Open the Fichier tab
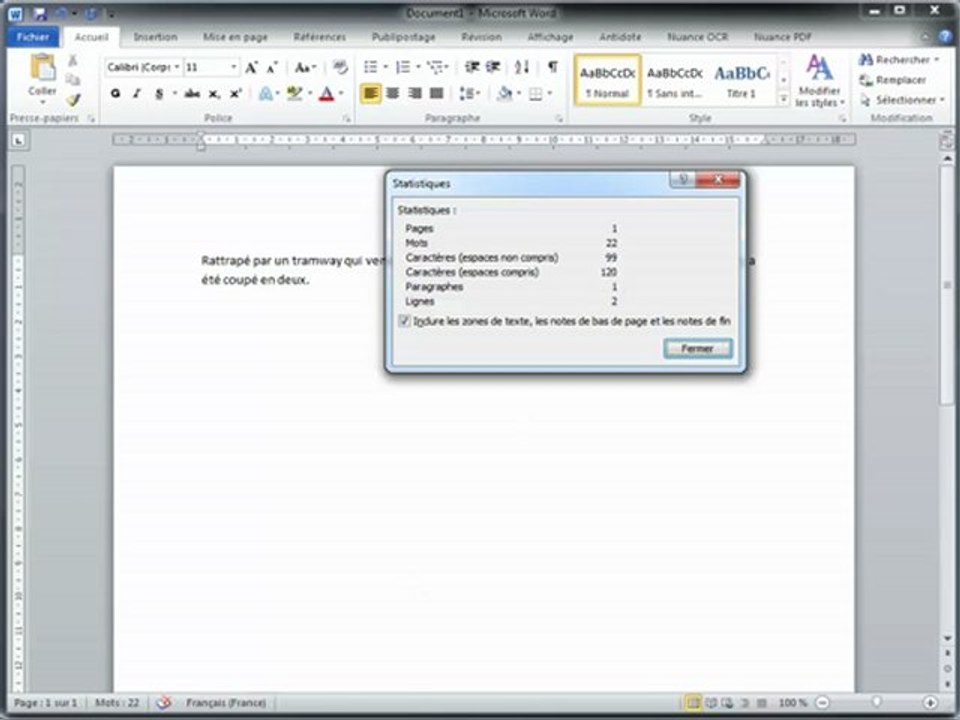 click(33, 37)
